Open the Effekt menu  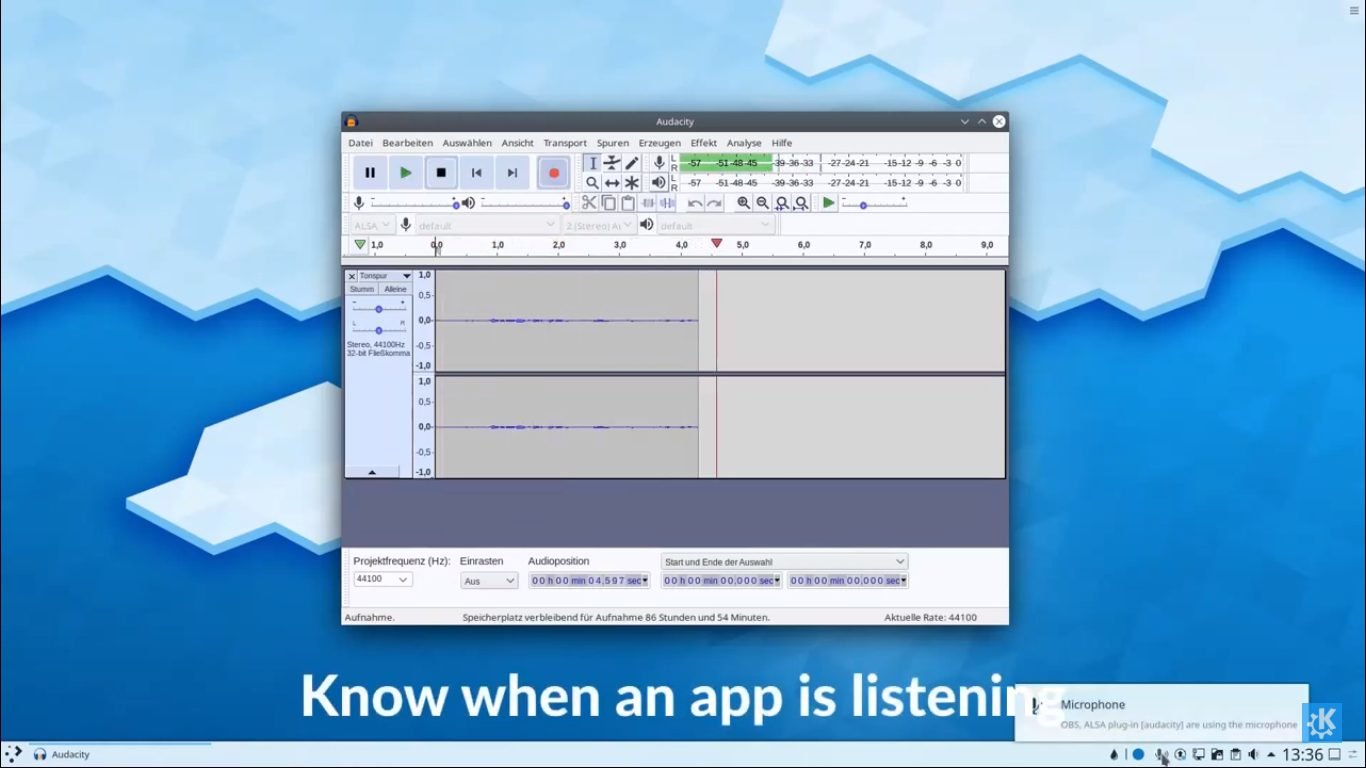[703, 143]
